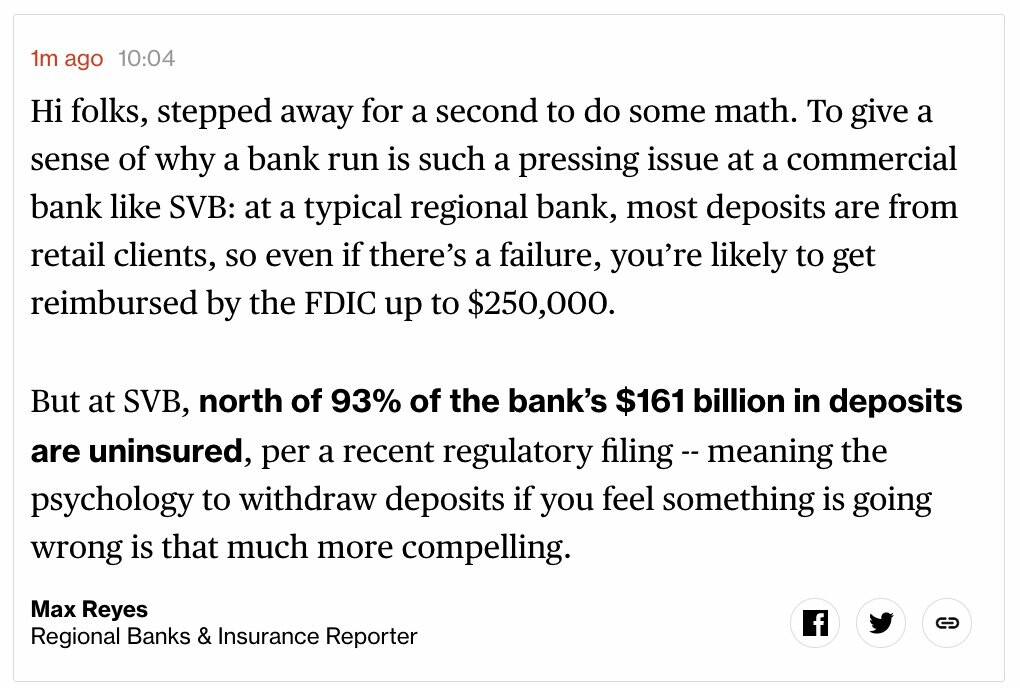Share the post on Twitter
1020x688 pixels.
[881, 623]
